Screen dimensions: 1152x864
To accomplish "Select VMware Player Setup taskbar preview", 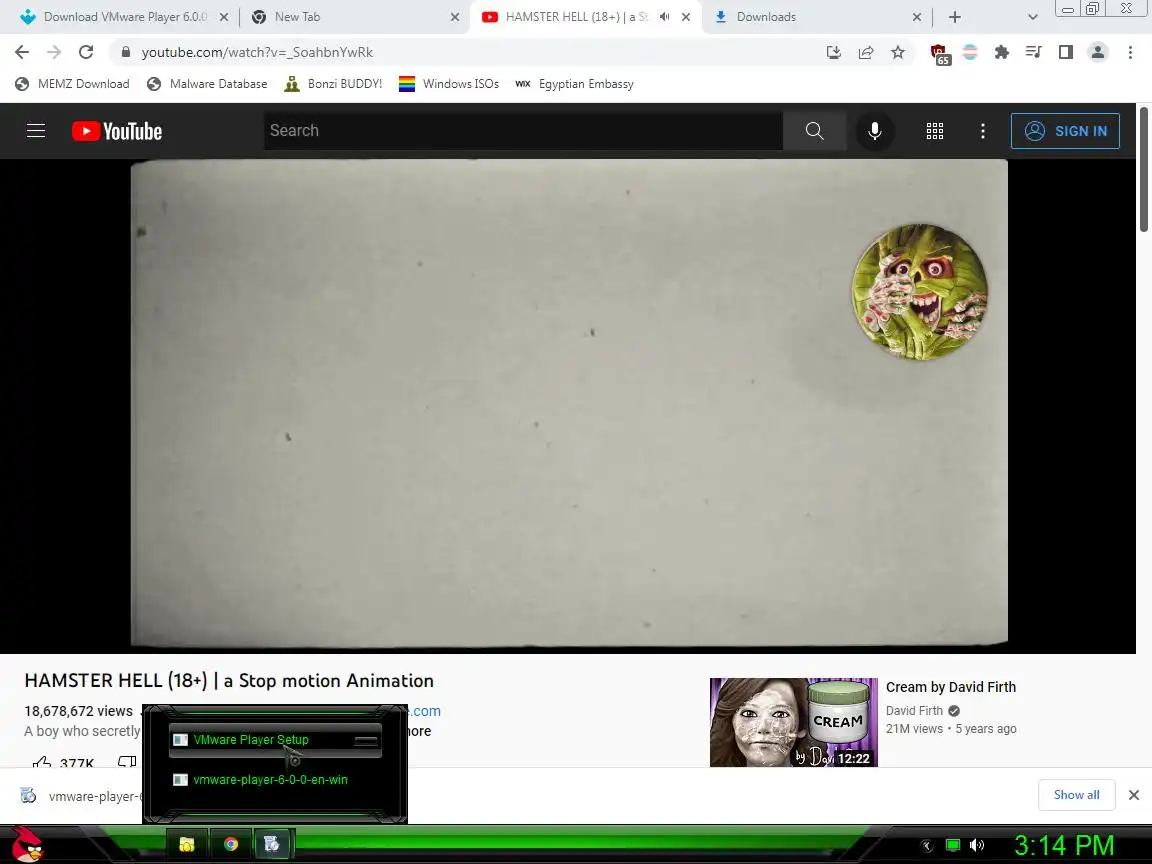I will tap(274, 740).
